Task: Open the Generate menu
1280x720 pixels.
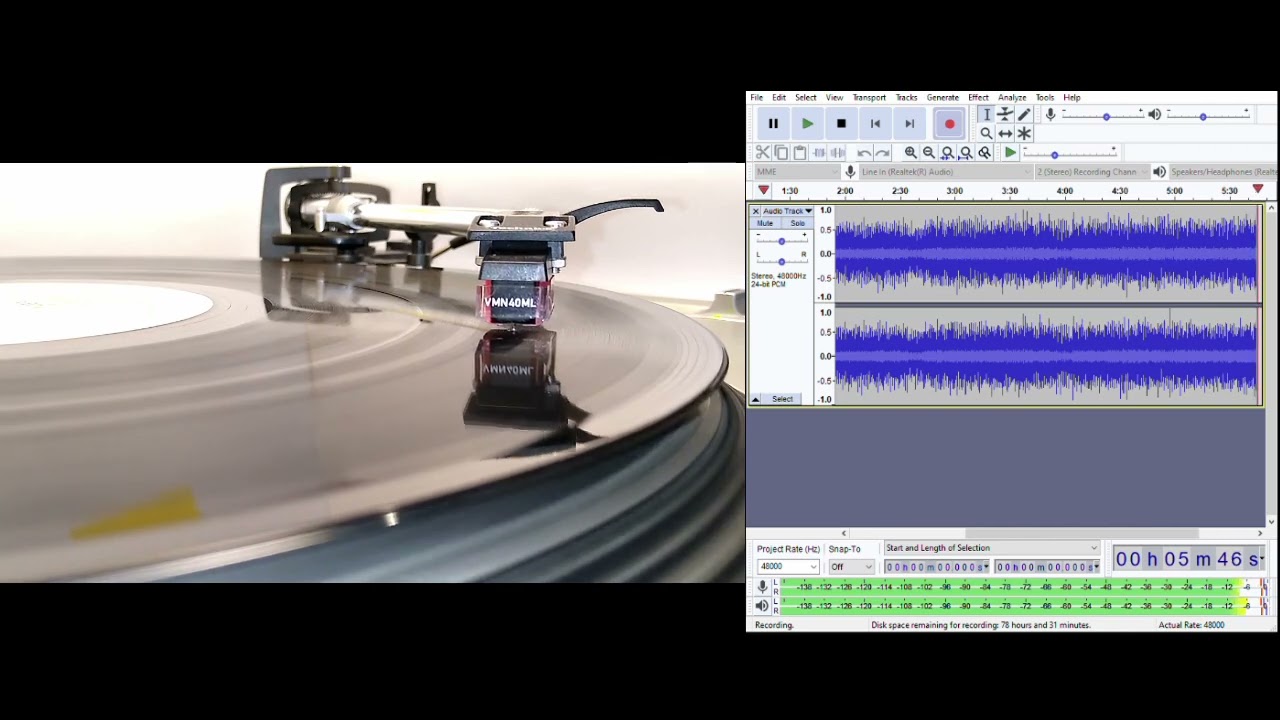Action: tap(943, 98)
